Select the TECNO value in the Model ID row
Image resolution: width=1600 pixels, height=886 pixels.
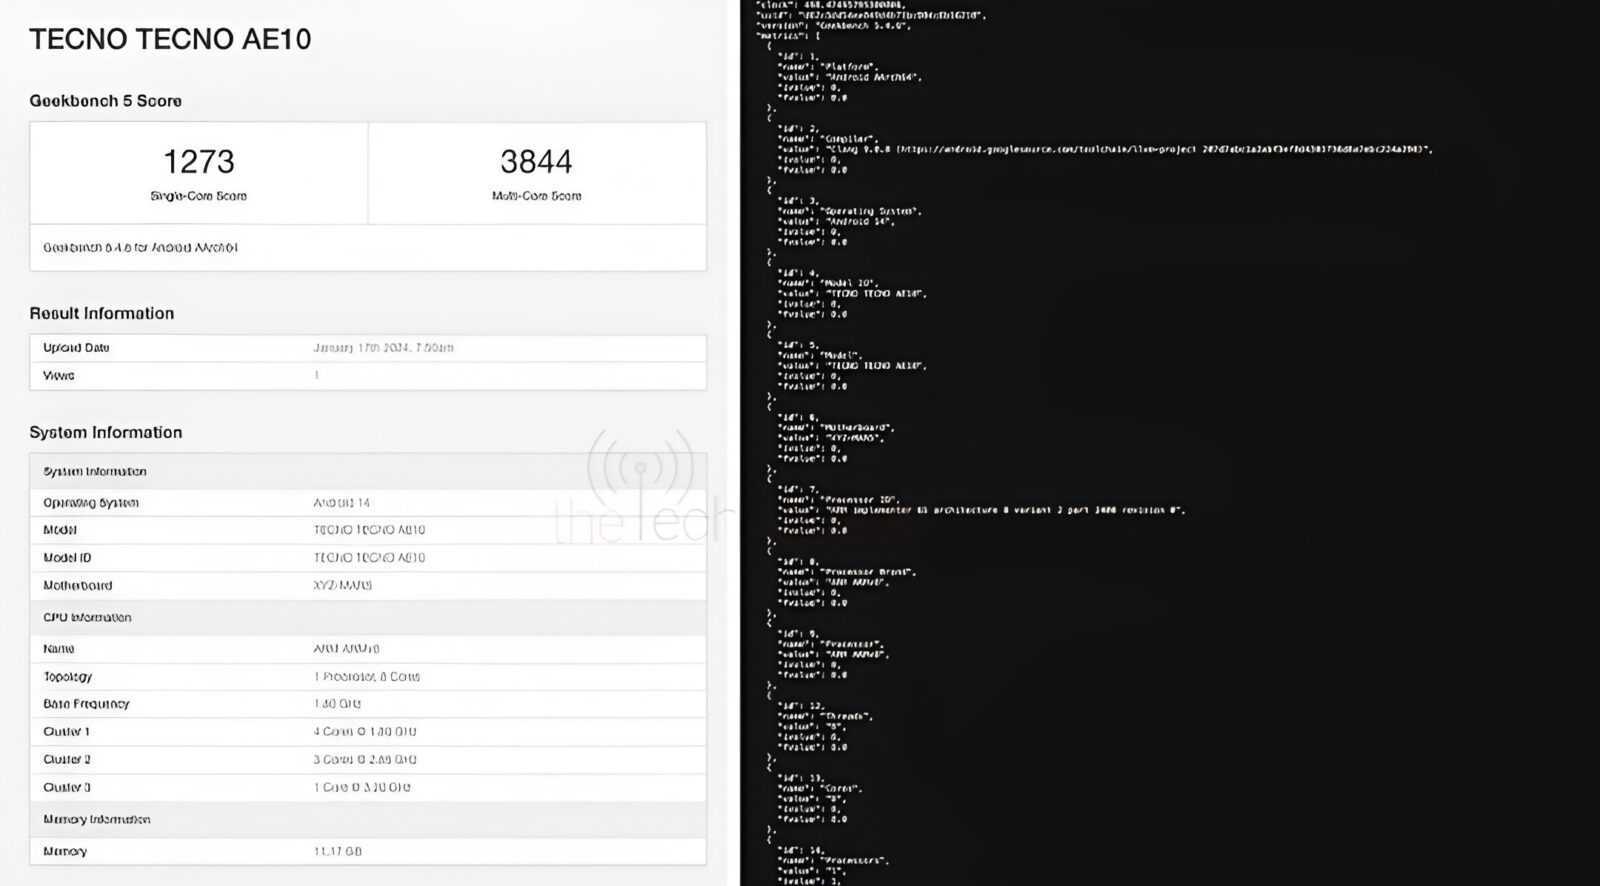tap(369, 558)
